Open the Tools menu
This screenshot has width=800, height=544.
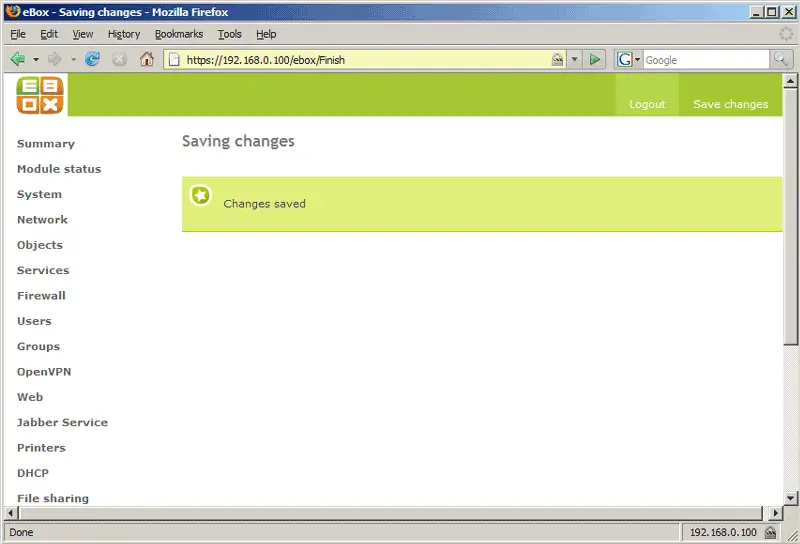(x=230, y=34)
